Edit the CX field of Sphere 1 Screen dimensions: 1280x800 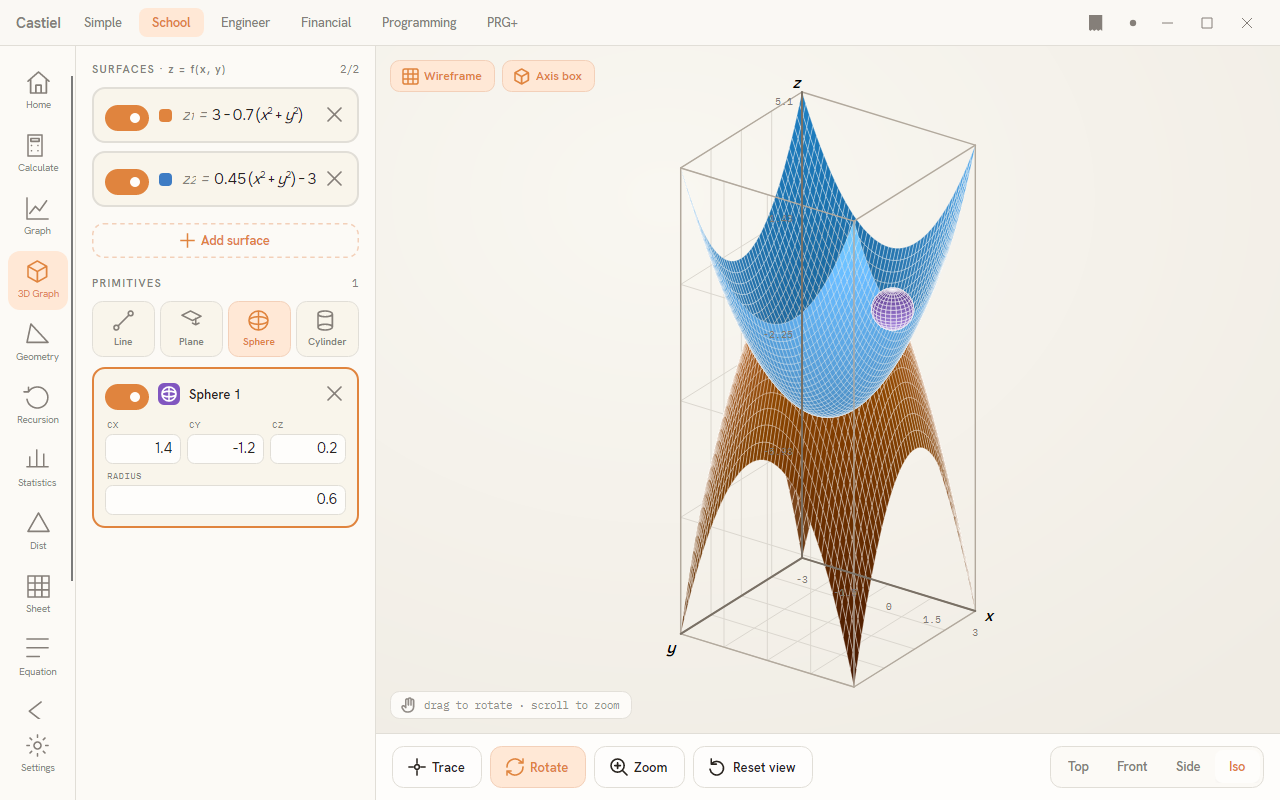point(143,448)
